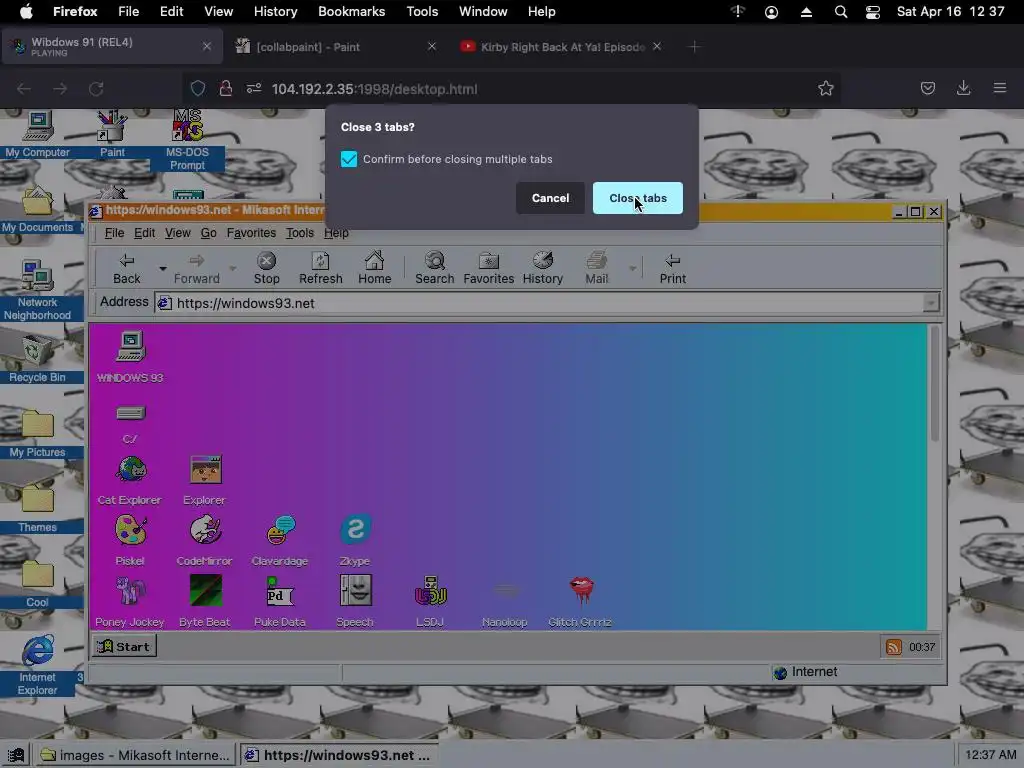Image resolution: width=1024 pixels, height=768 pixels.
Task: Open View menu in Mikasoft Internet window
Action: tap(178, 233)
